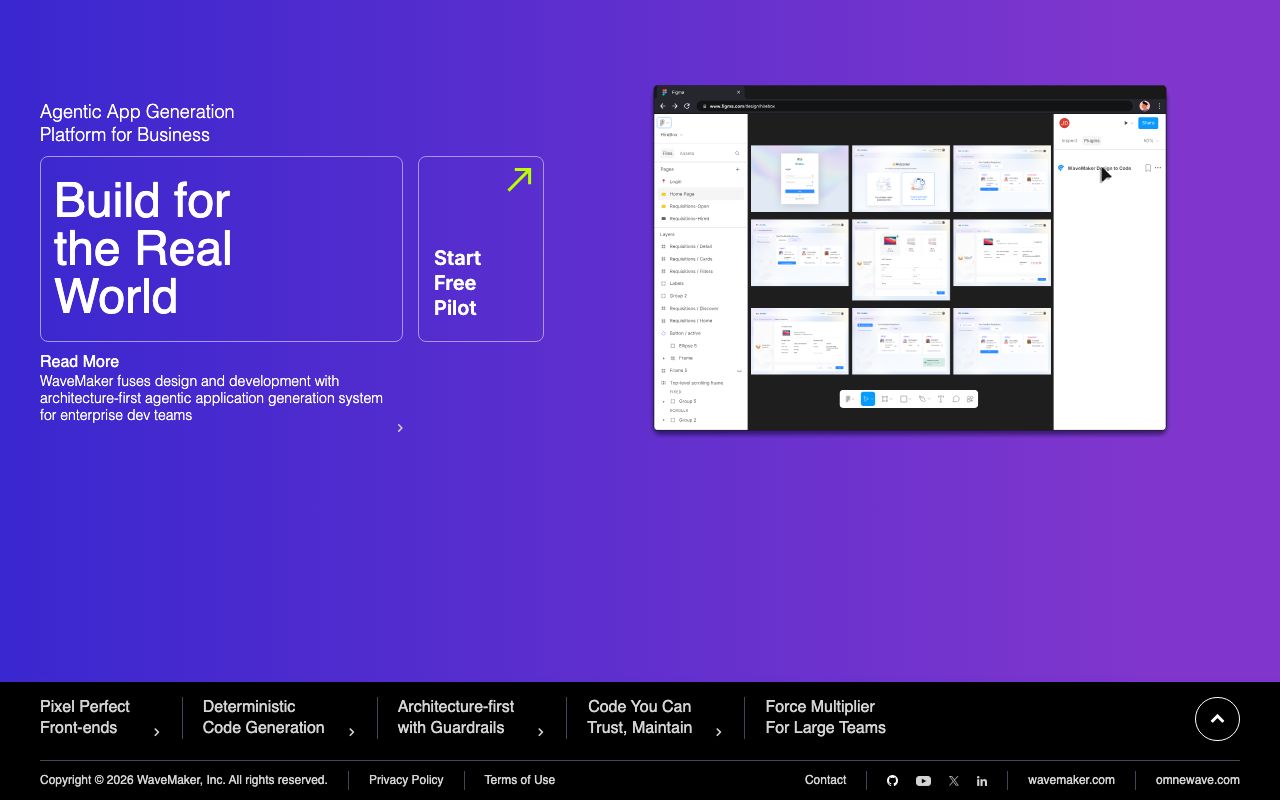Click the circular scroll-to-top arrow button
Screen dimensions: 1280x800
[1217, 719]
